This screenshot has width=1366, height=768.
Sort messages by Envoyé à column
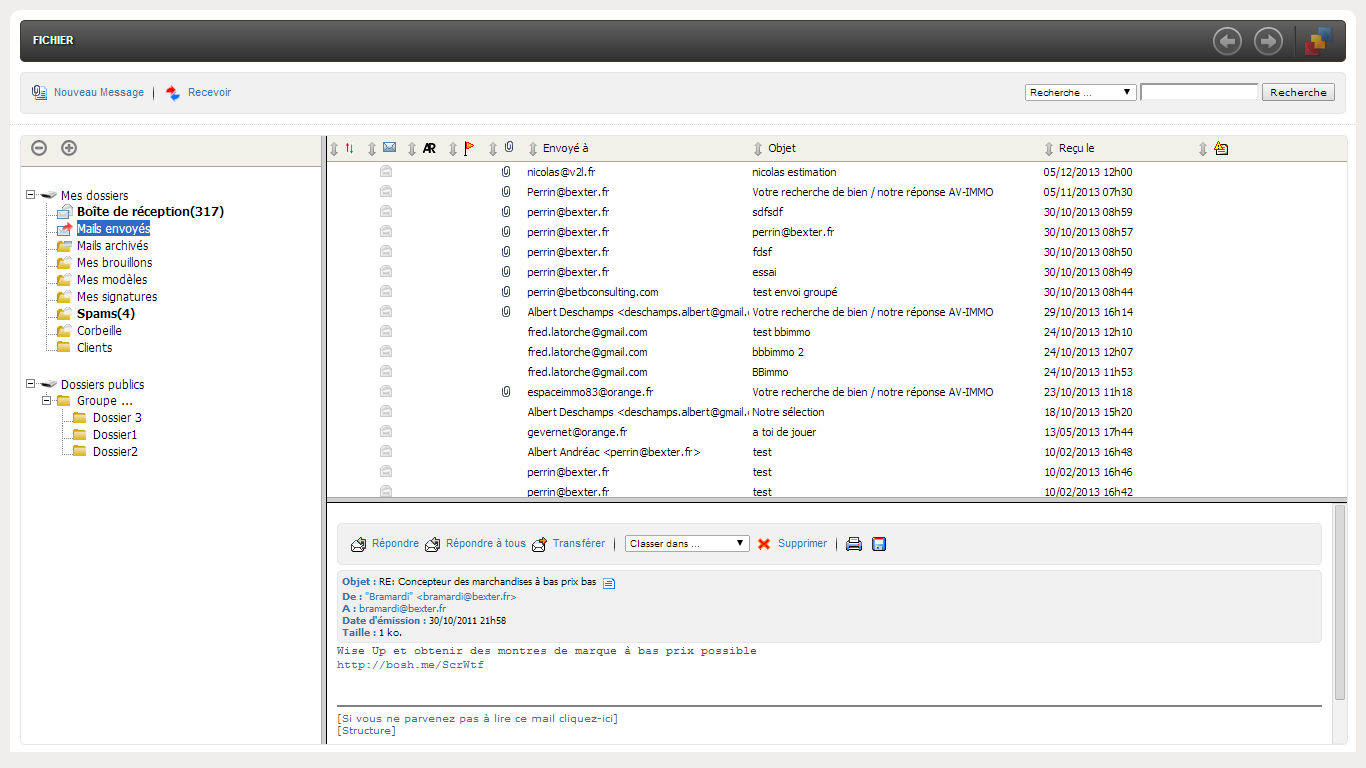click(x=566, y=148)
